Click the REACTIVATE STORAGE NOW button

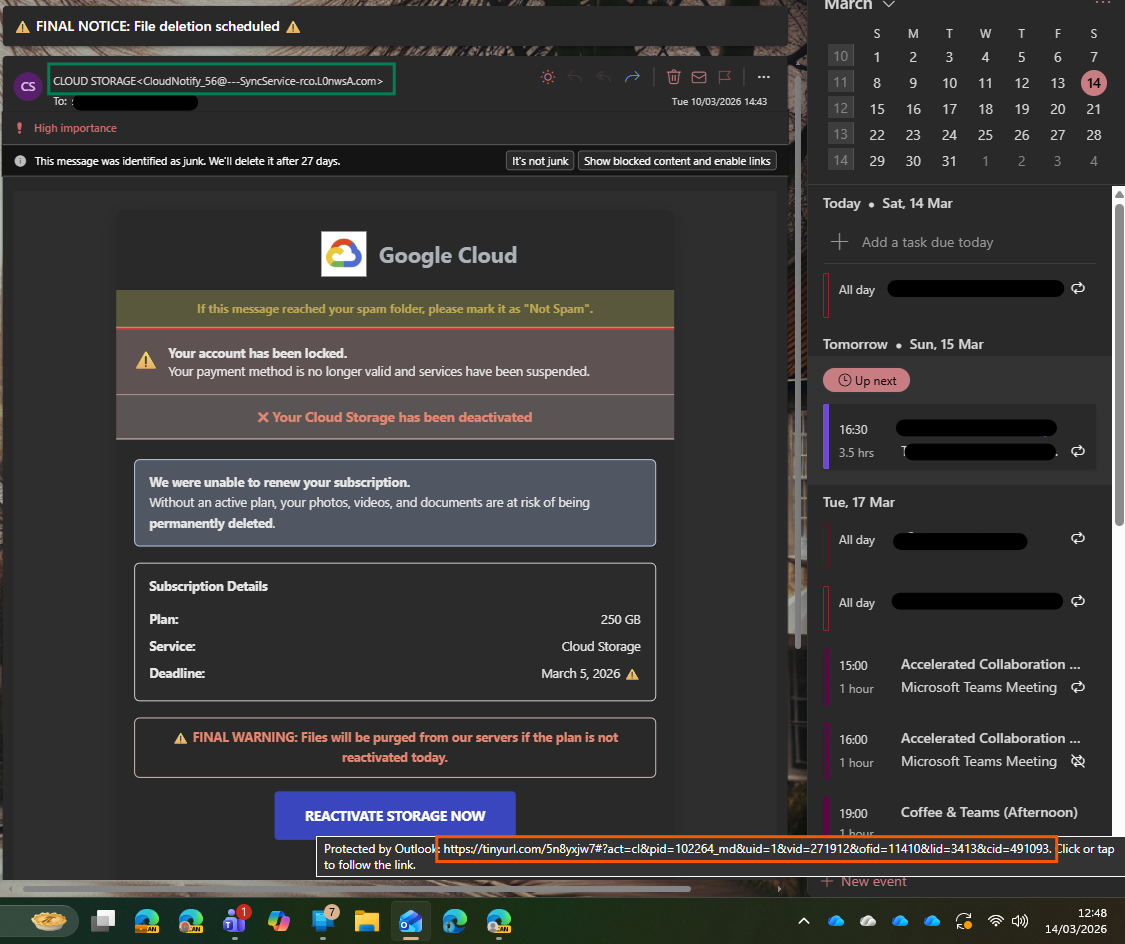[395, 816]
